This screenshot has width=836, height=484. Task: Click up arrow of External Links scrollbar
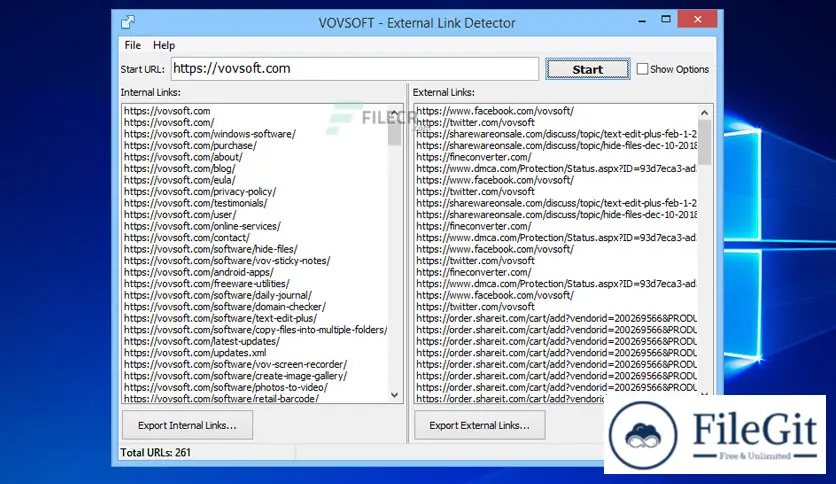tap(704, 112)
